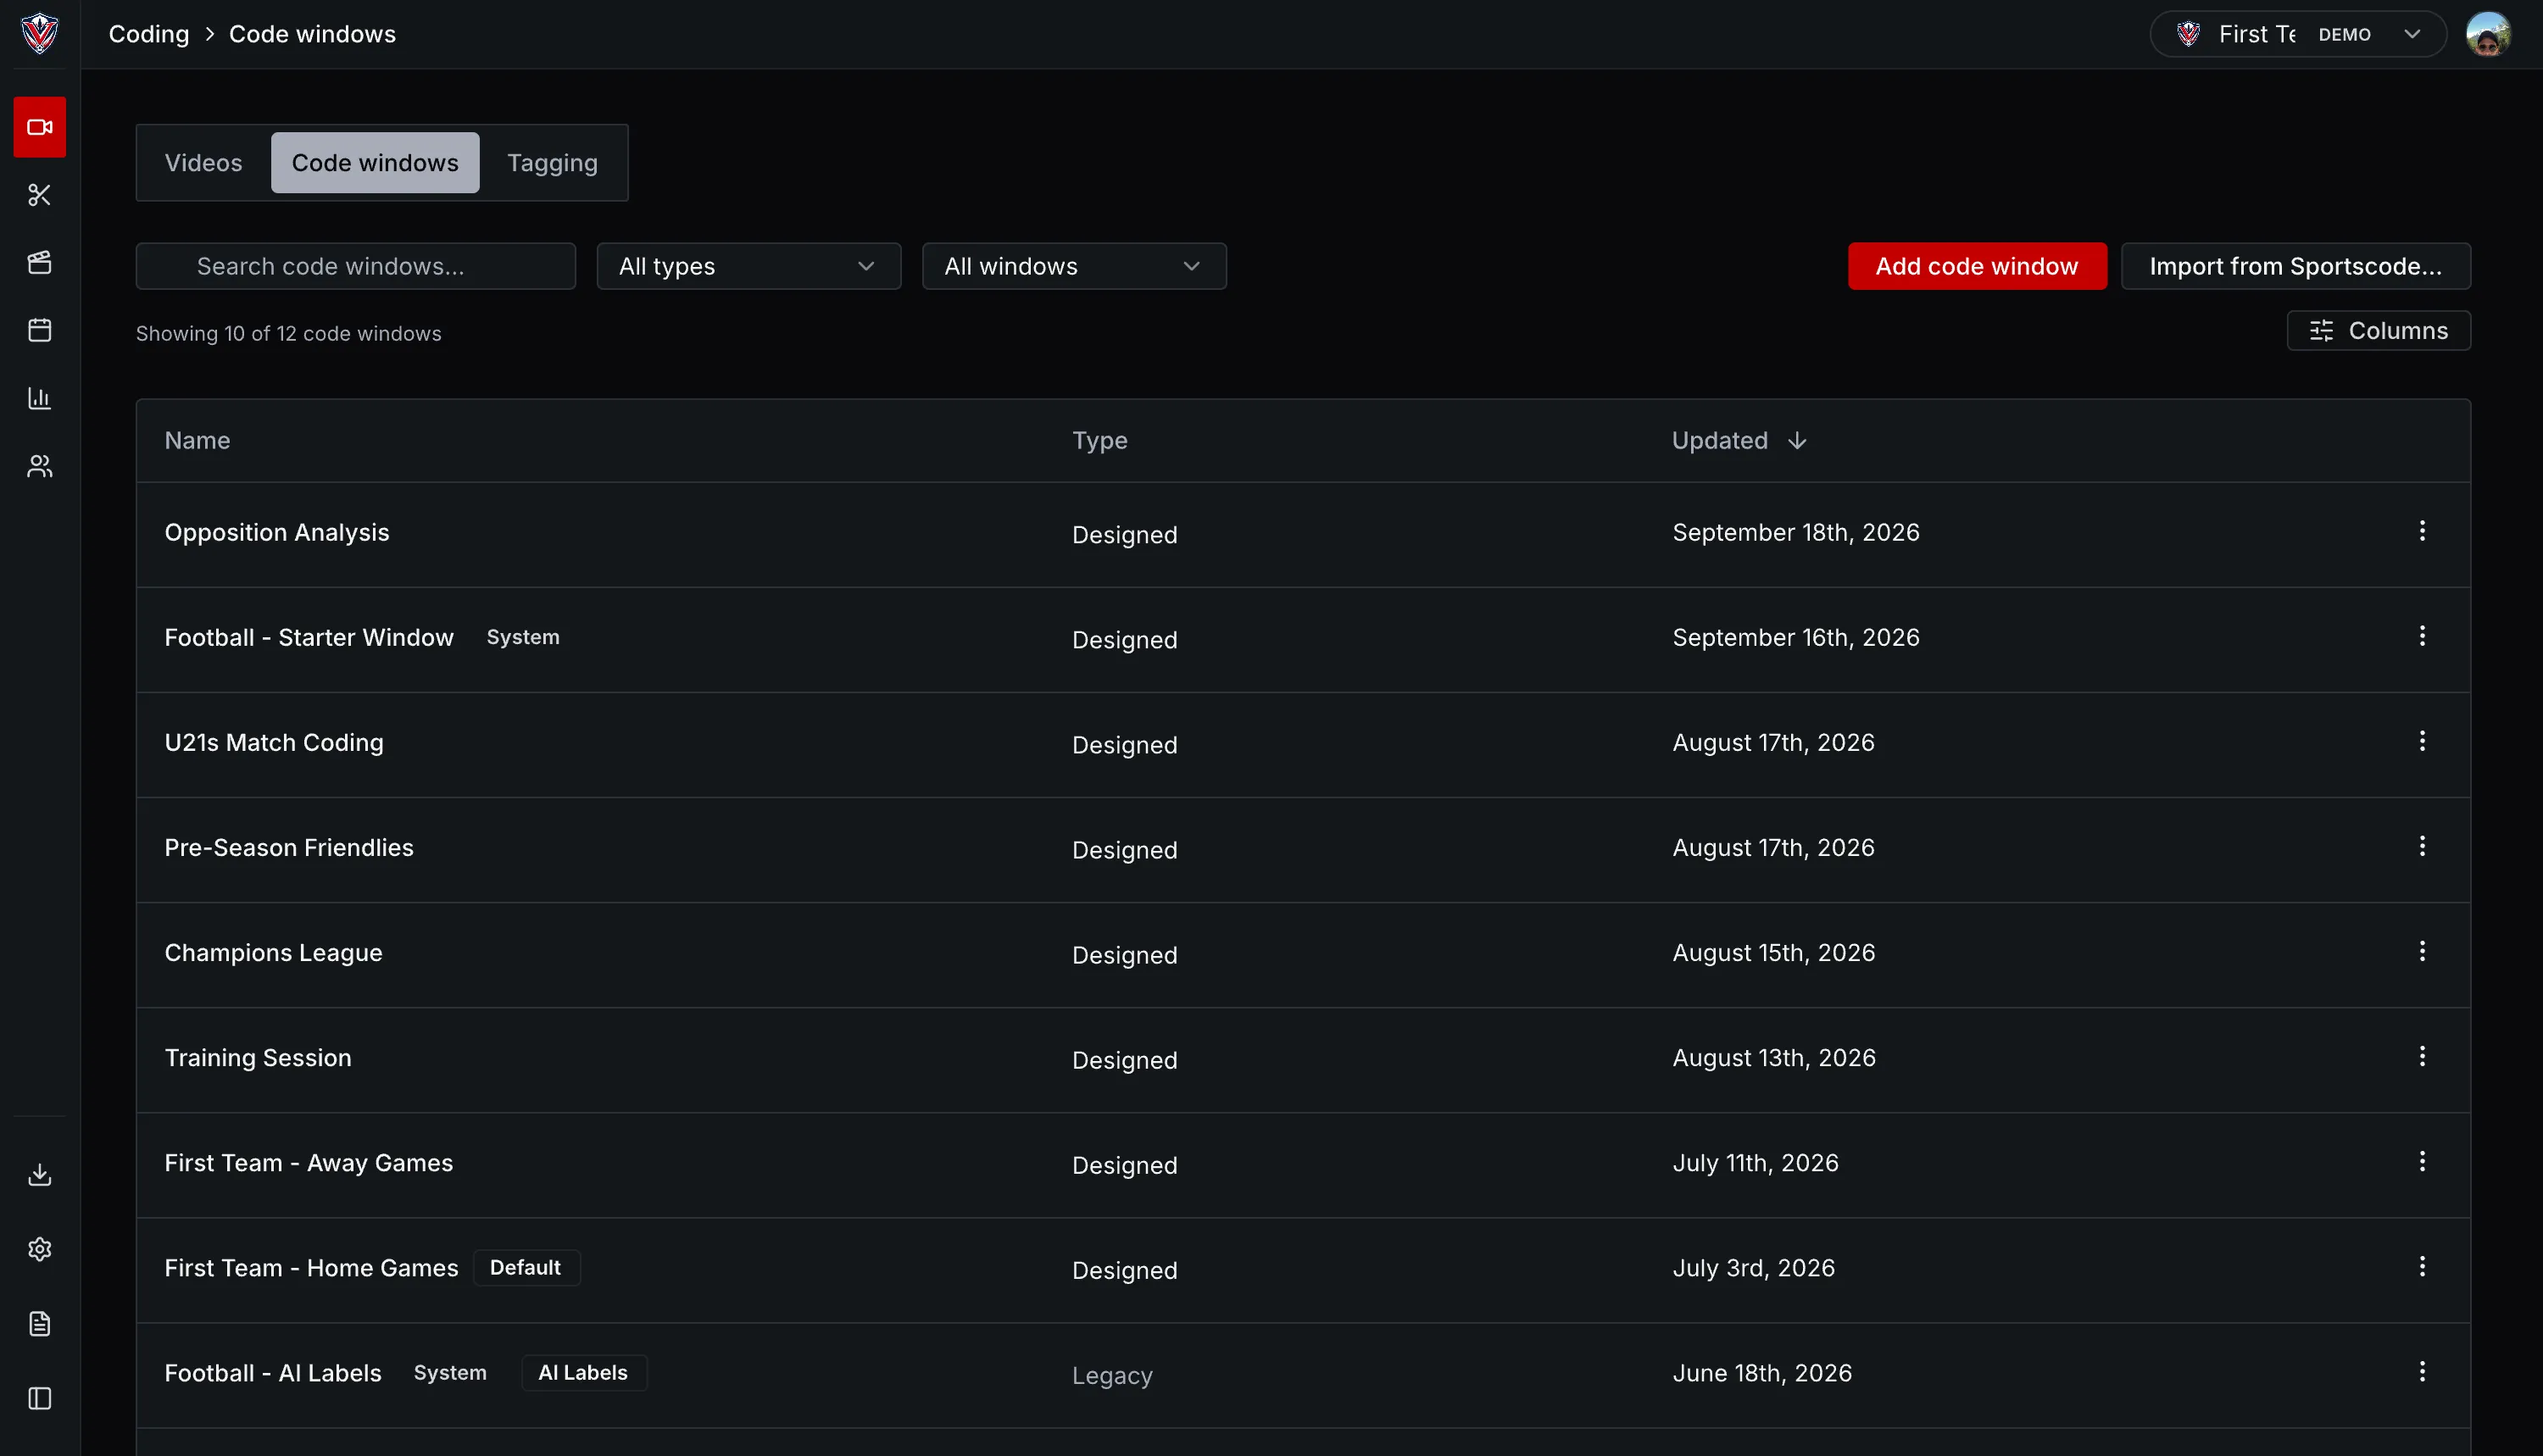Click the Add code window button
The image size is (2543, 1456).
pyautogui.click(x=1976, y=266)
